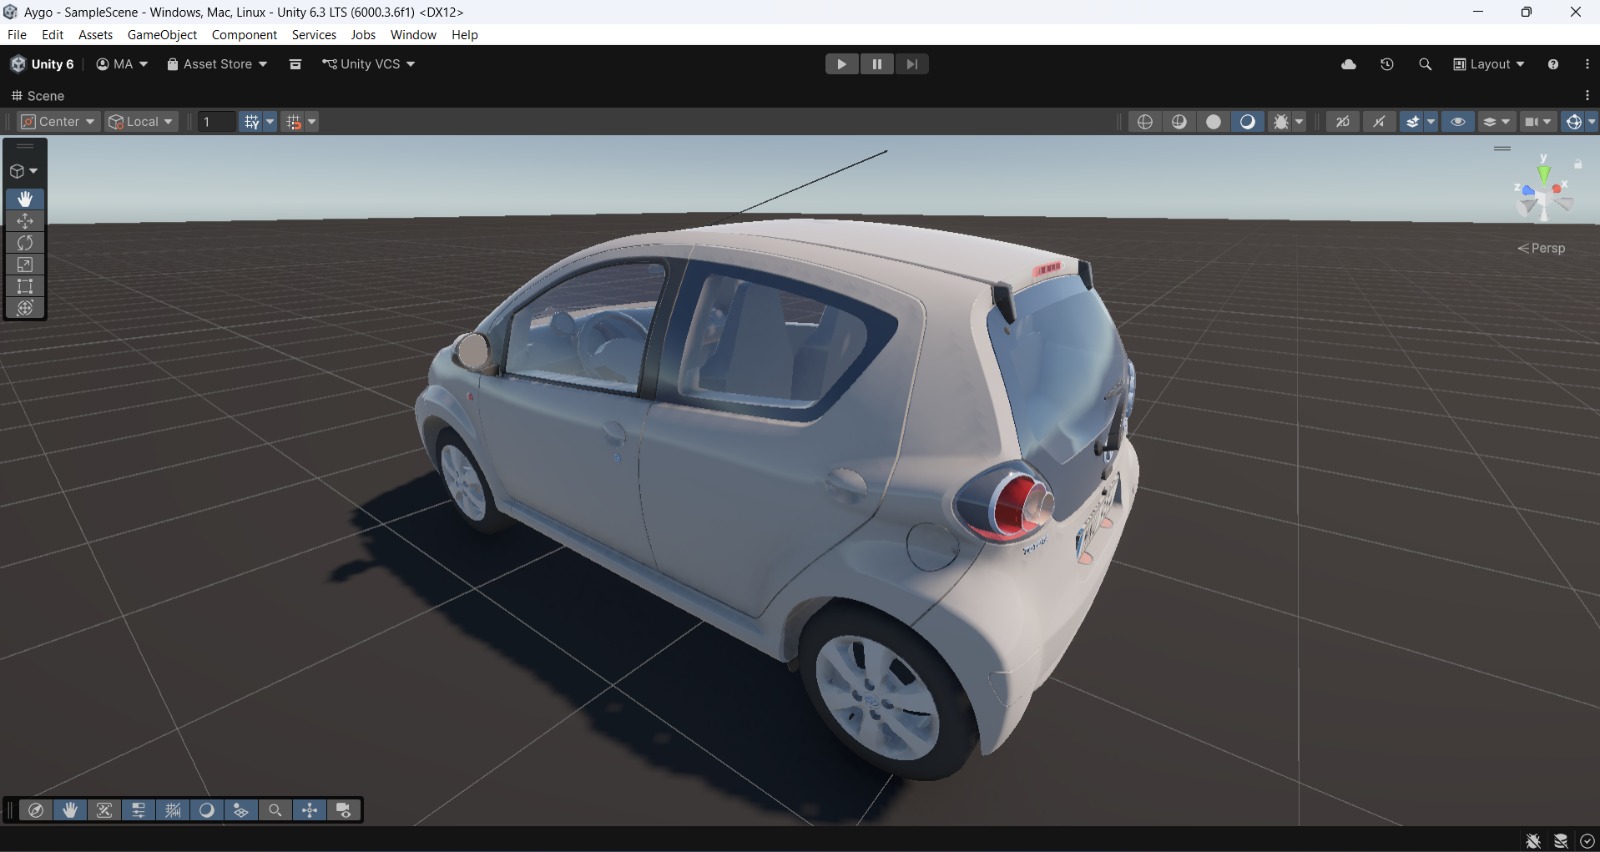This screenshot has width=1600, height=852.
Task: Open the help icon in the top toolbar
Action: coord(1553,64)
